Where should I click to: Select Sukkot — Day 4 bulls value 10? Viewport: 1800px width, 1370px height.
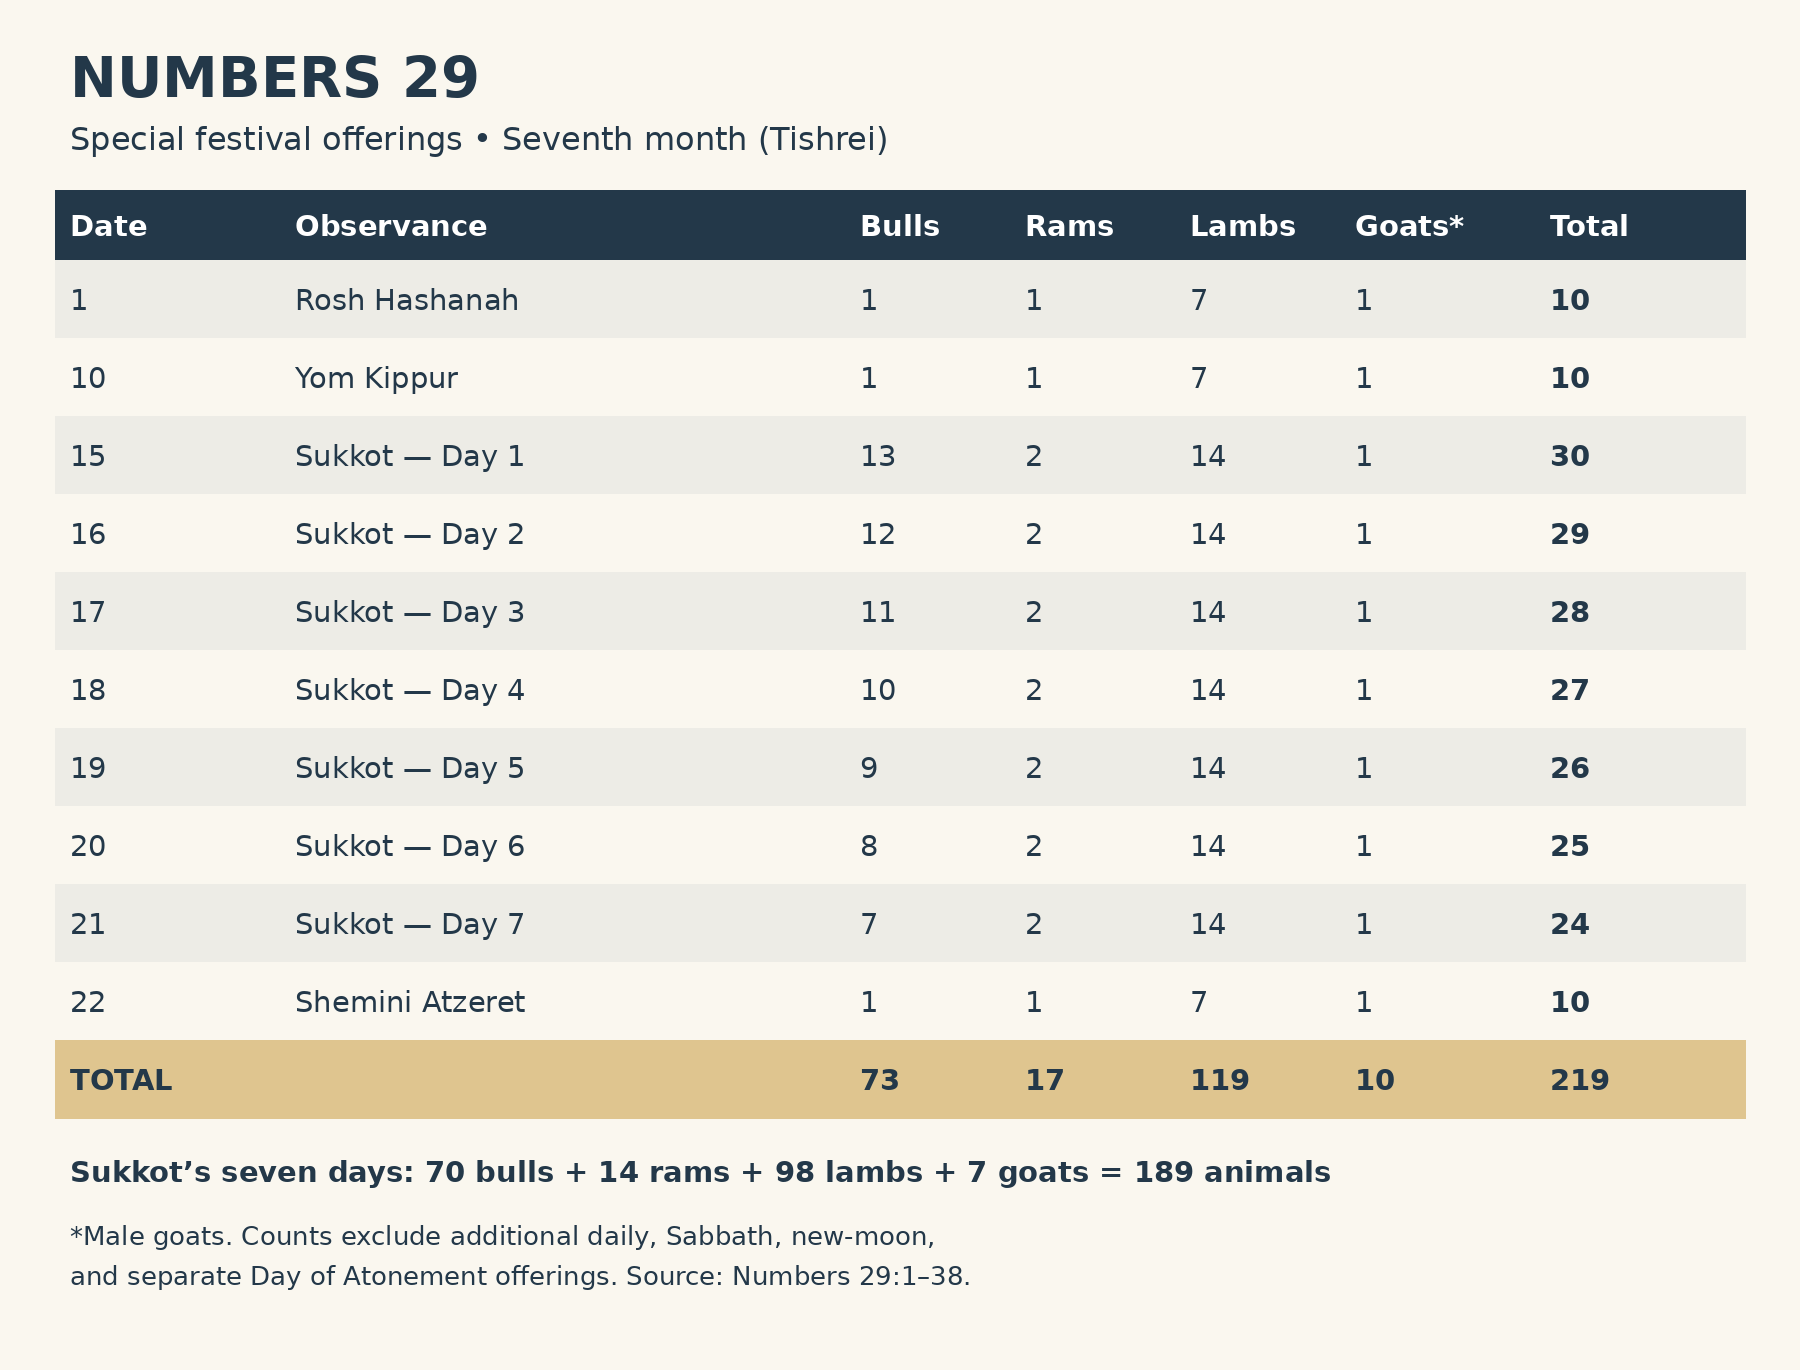(878, 690)
